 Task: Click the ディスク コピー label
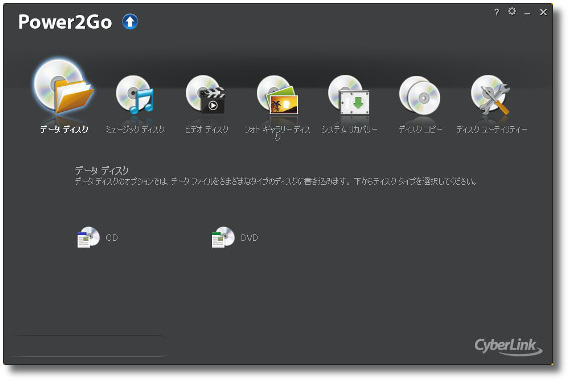click(x=420, y=129)
